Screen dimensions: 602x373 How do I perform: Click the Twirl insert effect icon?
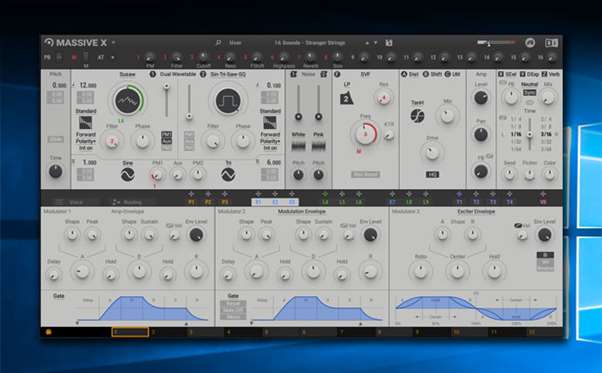point(417,116)
